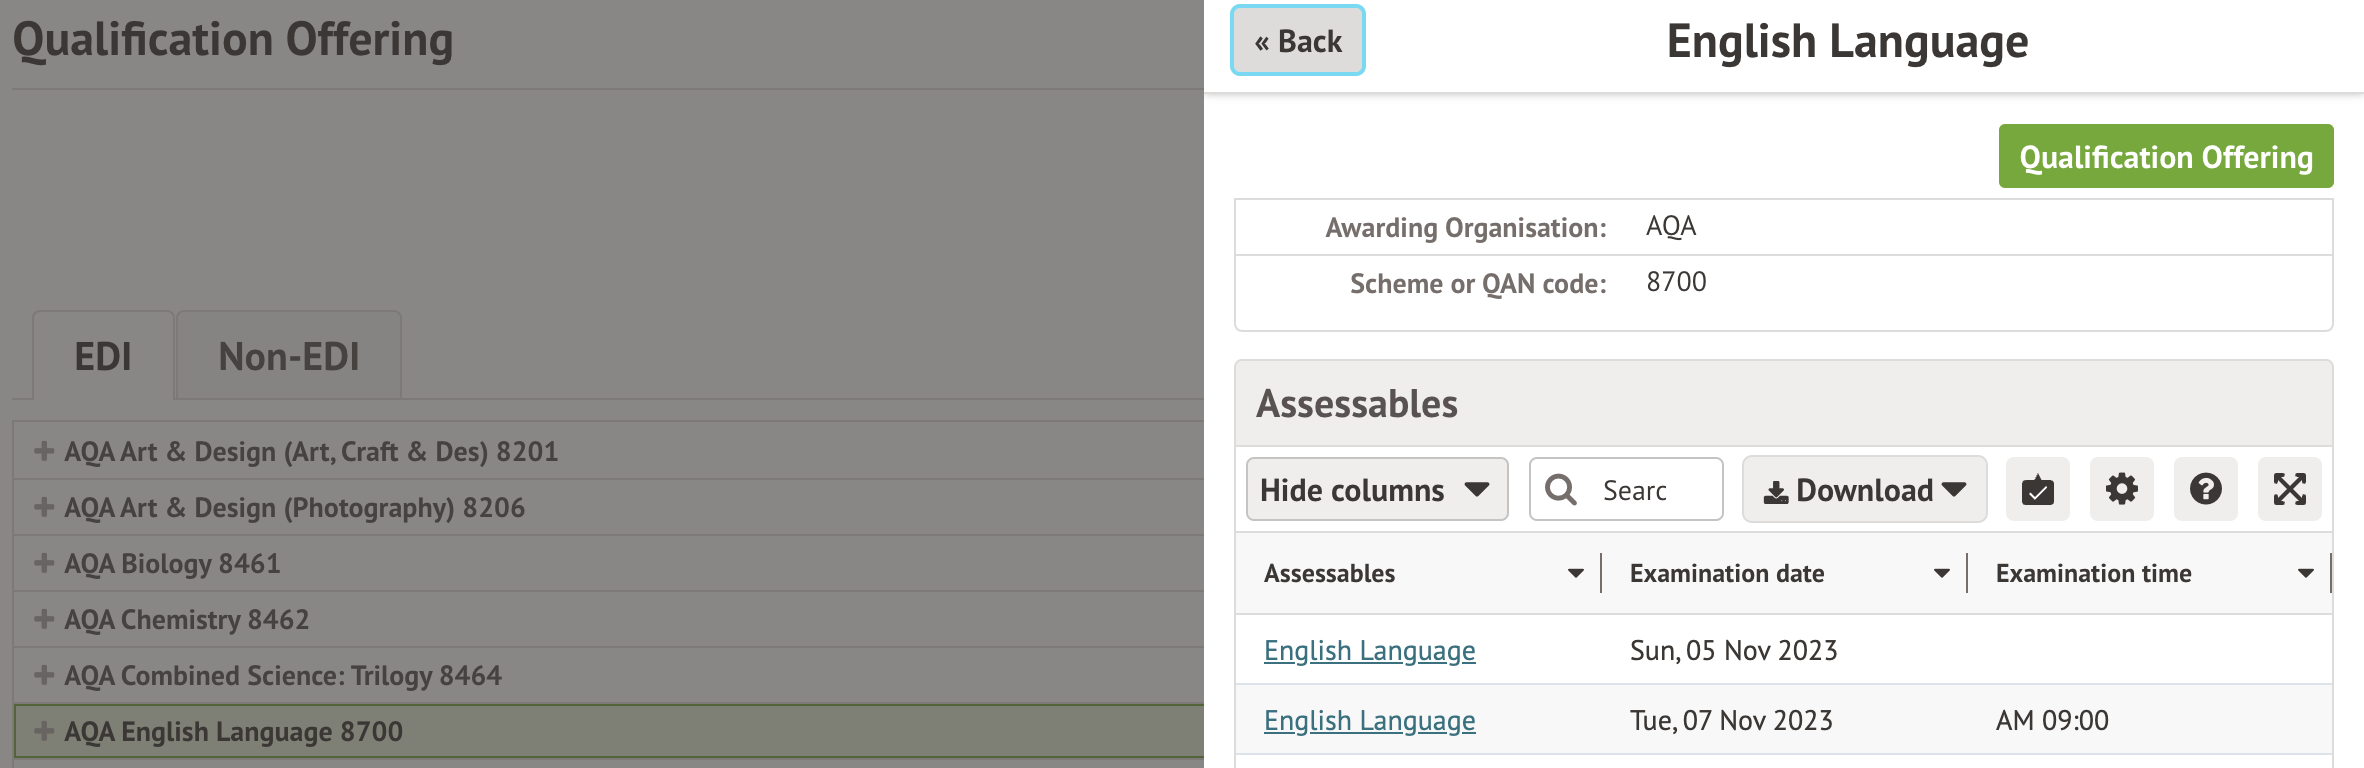The width and height of the screenshot is (2364, 768).
Task: Expand AQA Chemistry 8462 plus icon
Action: point(44,619)
